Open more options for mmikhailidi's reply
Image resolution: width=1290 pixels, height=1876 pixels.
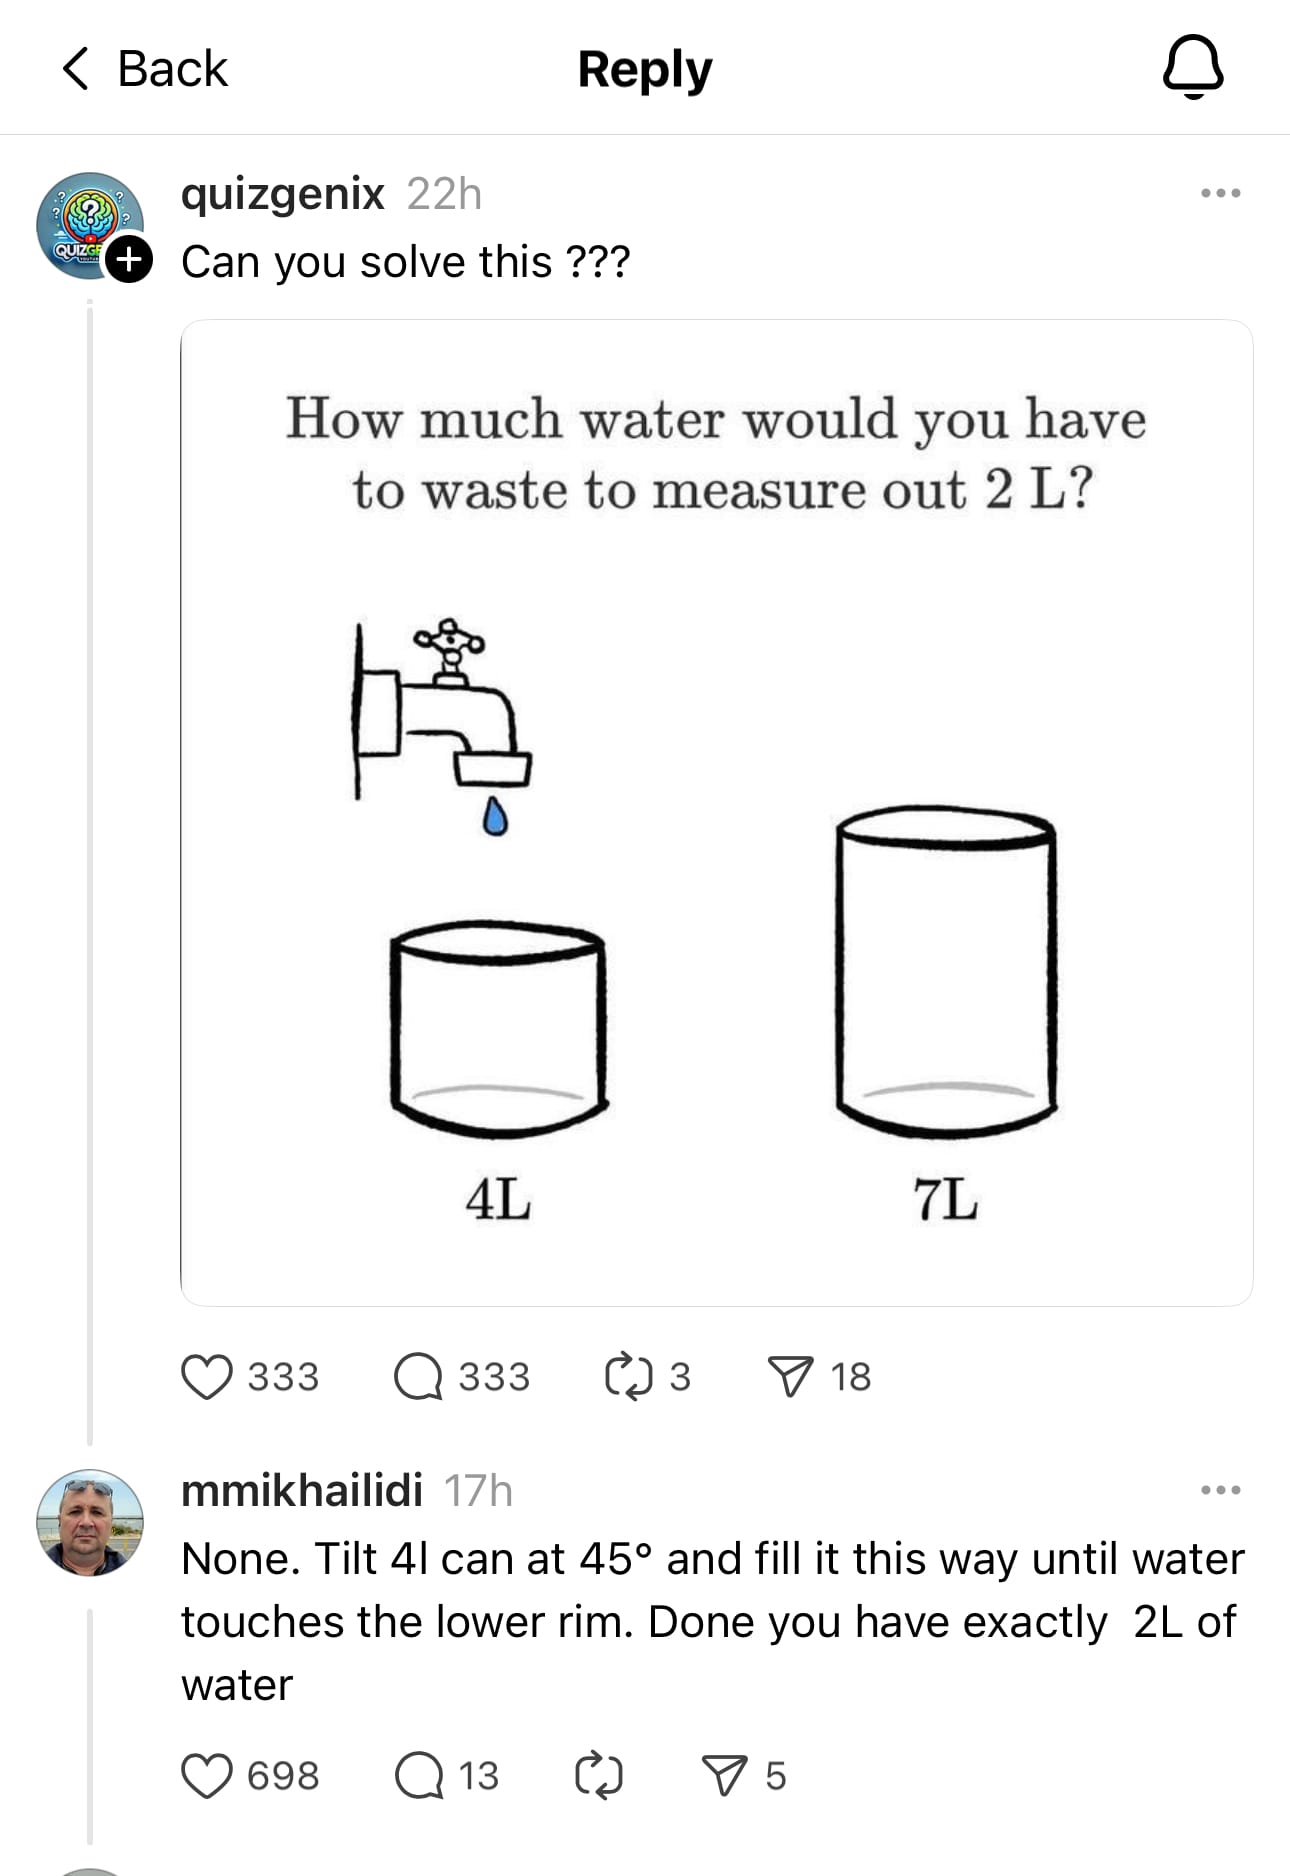(x=1220, y=1490)
